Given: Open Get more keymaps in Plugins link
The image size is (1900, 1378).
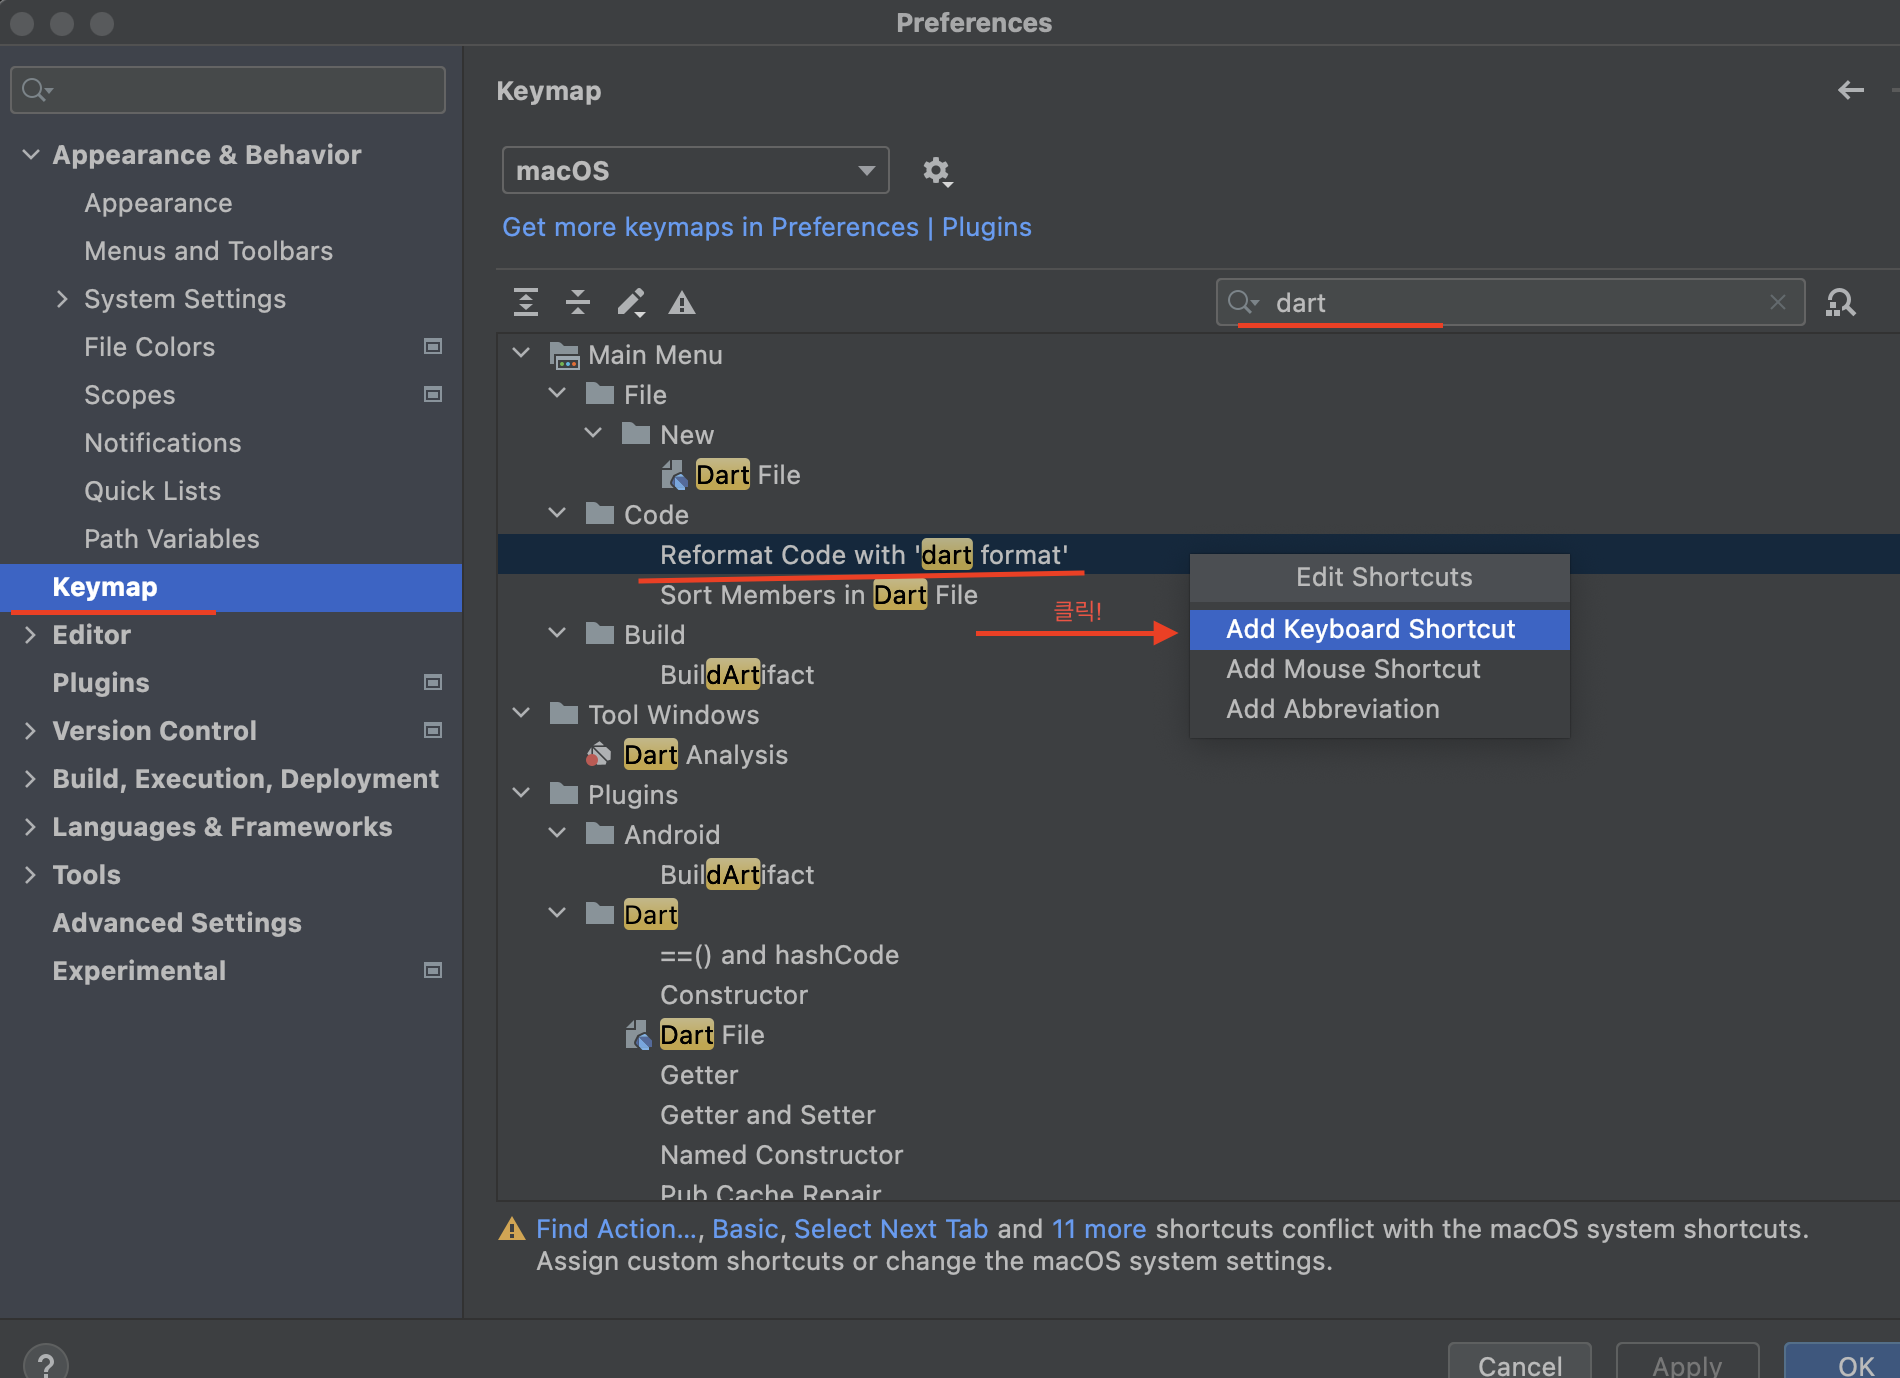Looking at the screenshot, I should (x=767, y=227).
